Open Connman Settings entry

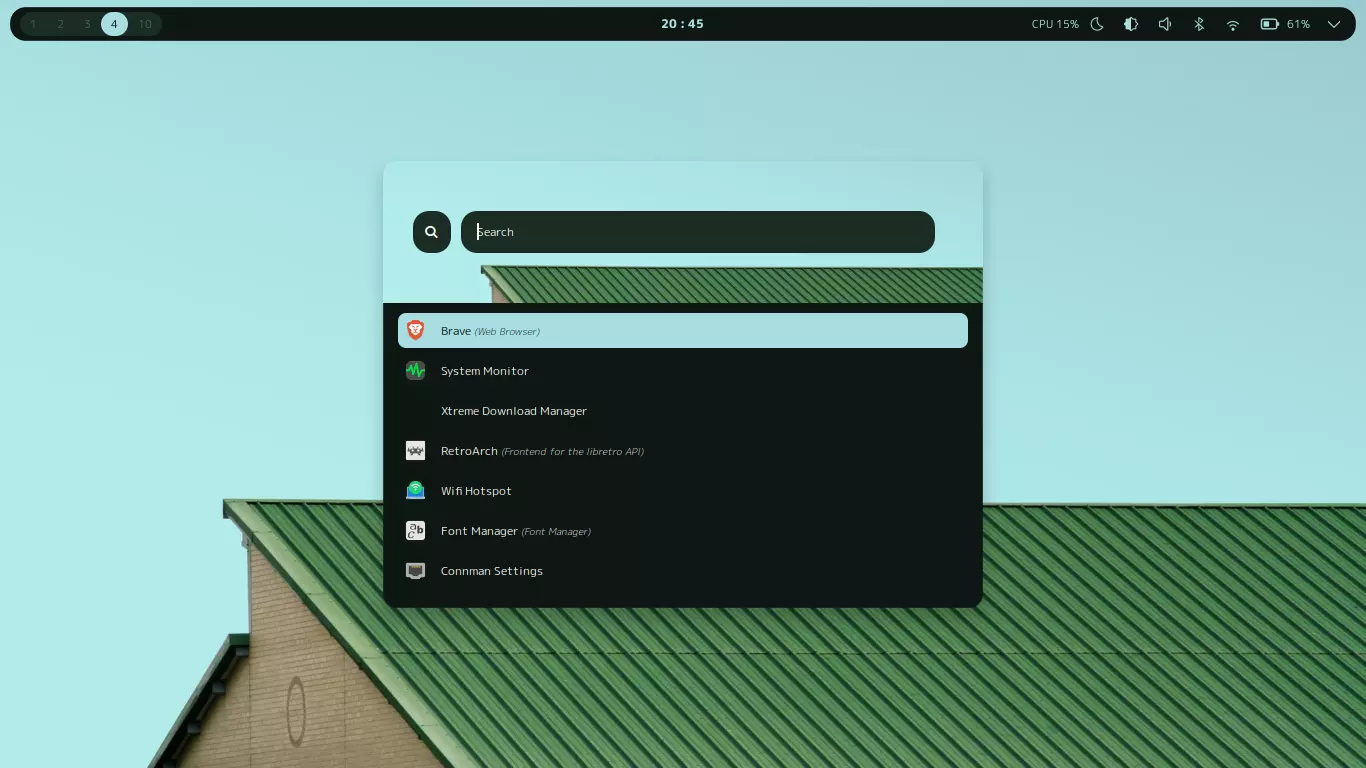pos(683,571)
